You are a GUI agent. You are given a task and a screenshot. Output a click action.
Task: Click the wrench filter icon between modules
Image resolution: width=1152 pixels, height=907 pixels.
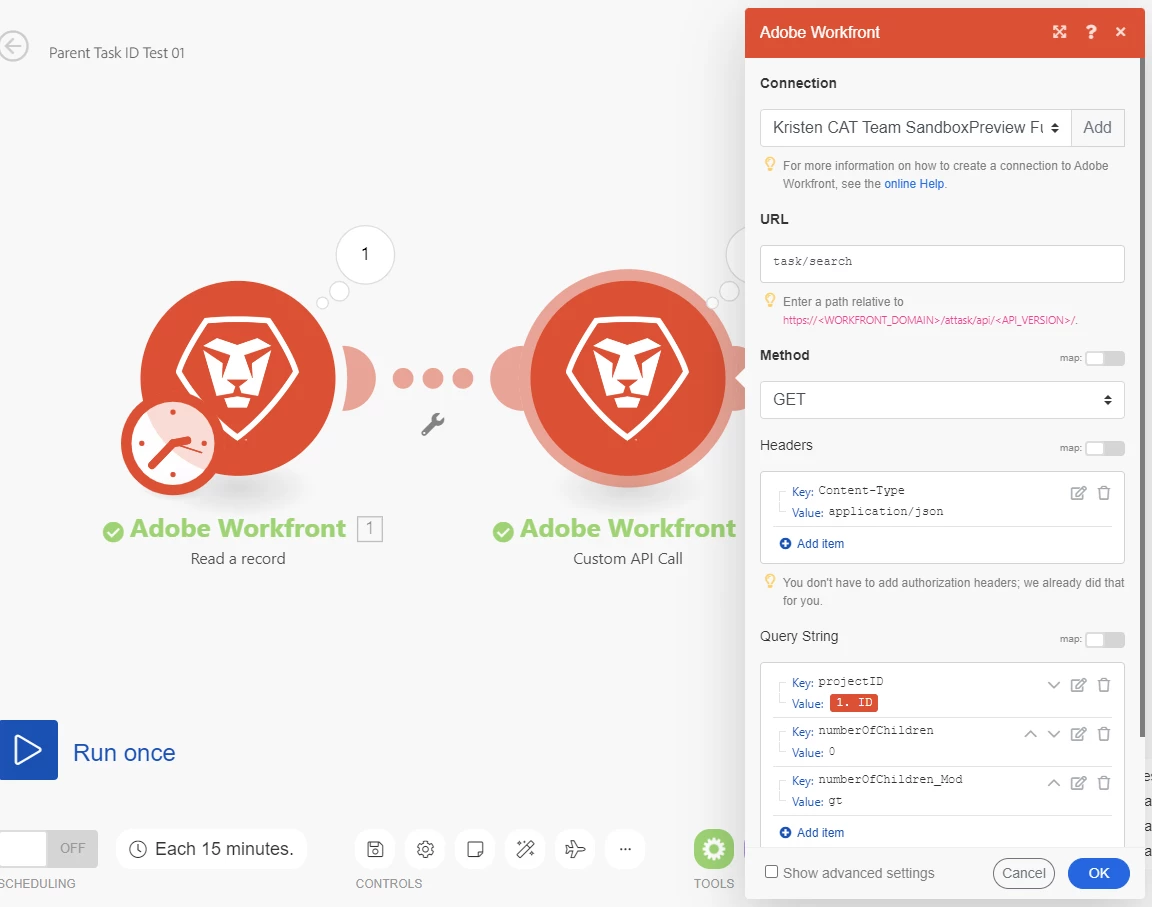click(x=433, y=424)
